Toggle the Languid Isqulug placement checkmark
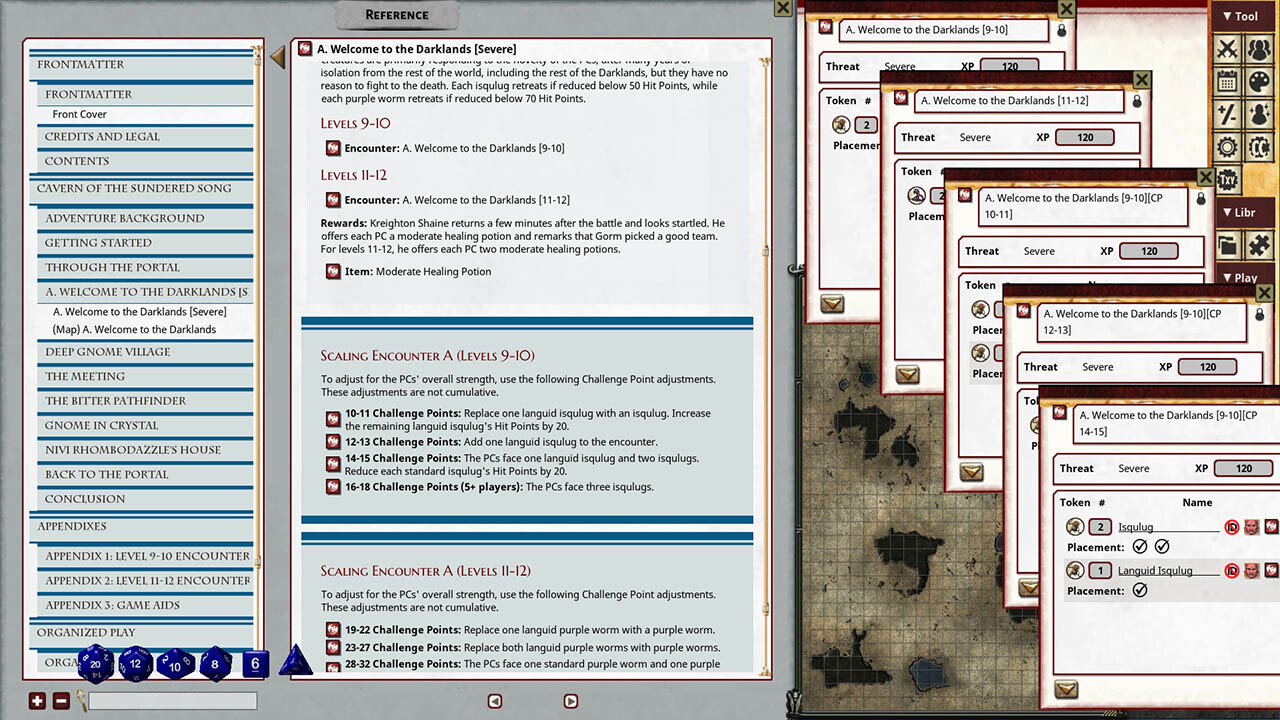 coord(1139,591)
